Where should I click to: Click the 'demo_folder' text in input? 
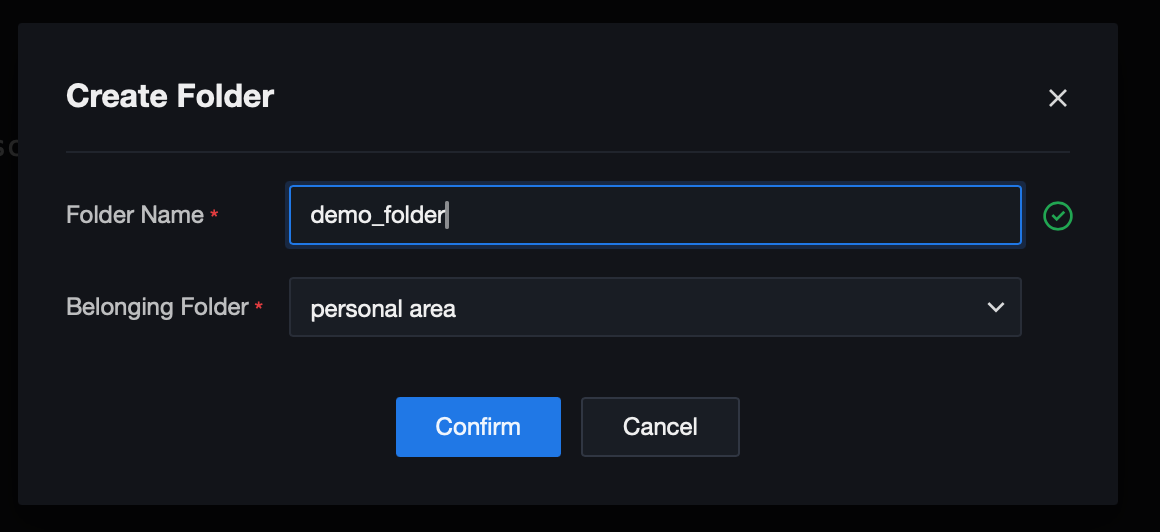(x=377, y=215)
